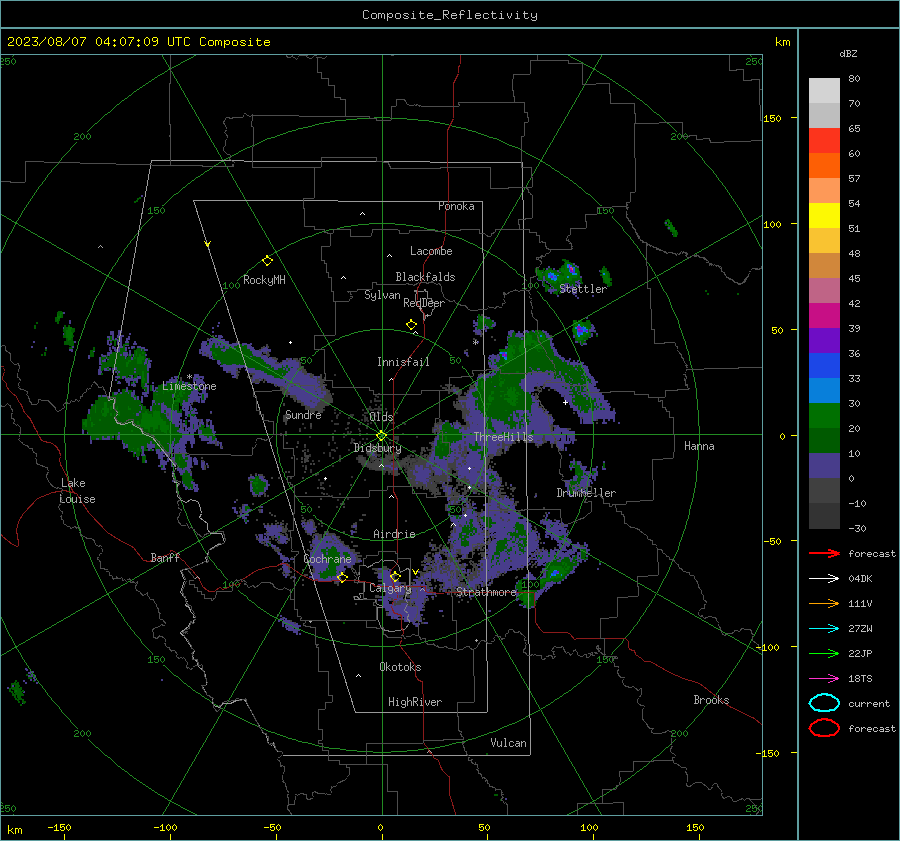The height and width of the screenshot is (841, 900).
Task: Click the green 22JP arrow in legend
Action: pos(824,653)
